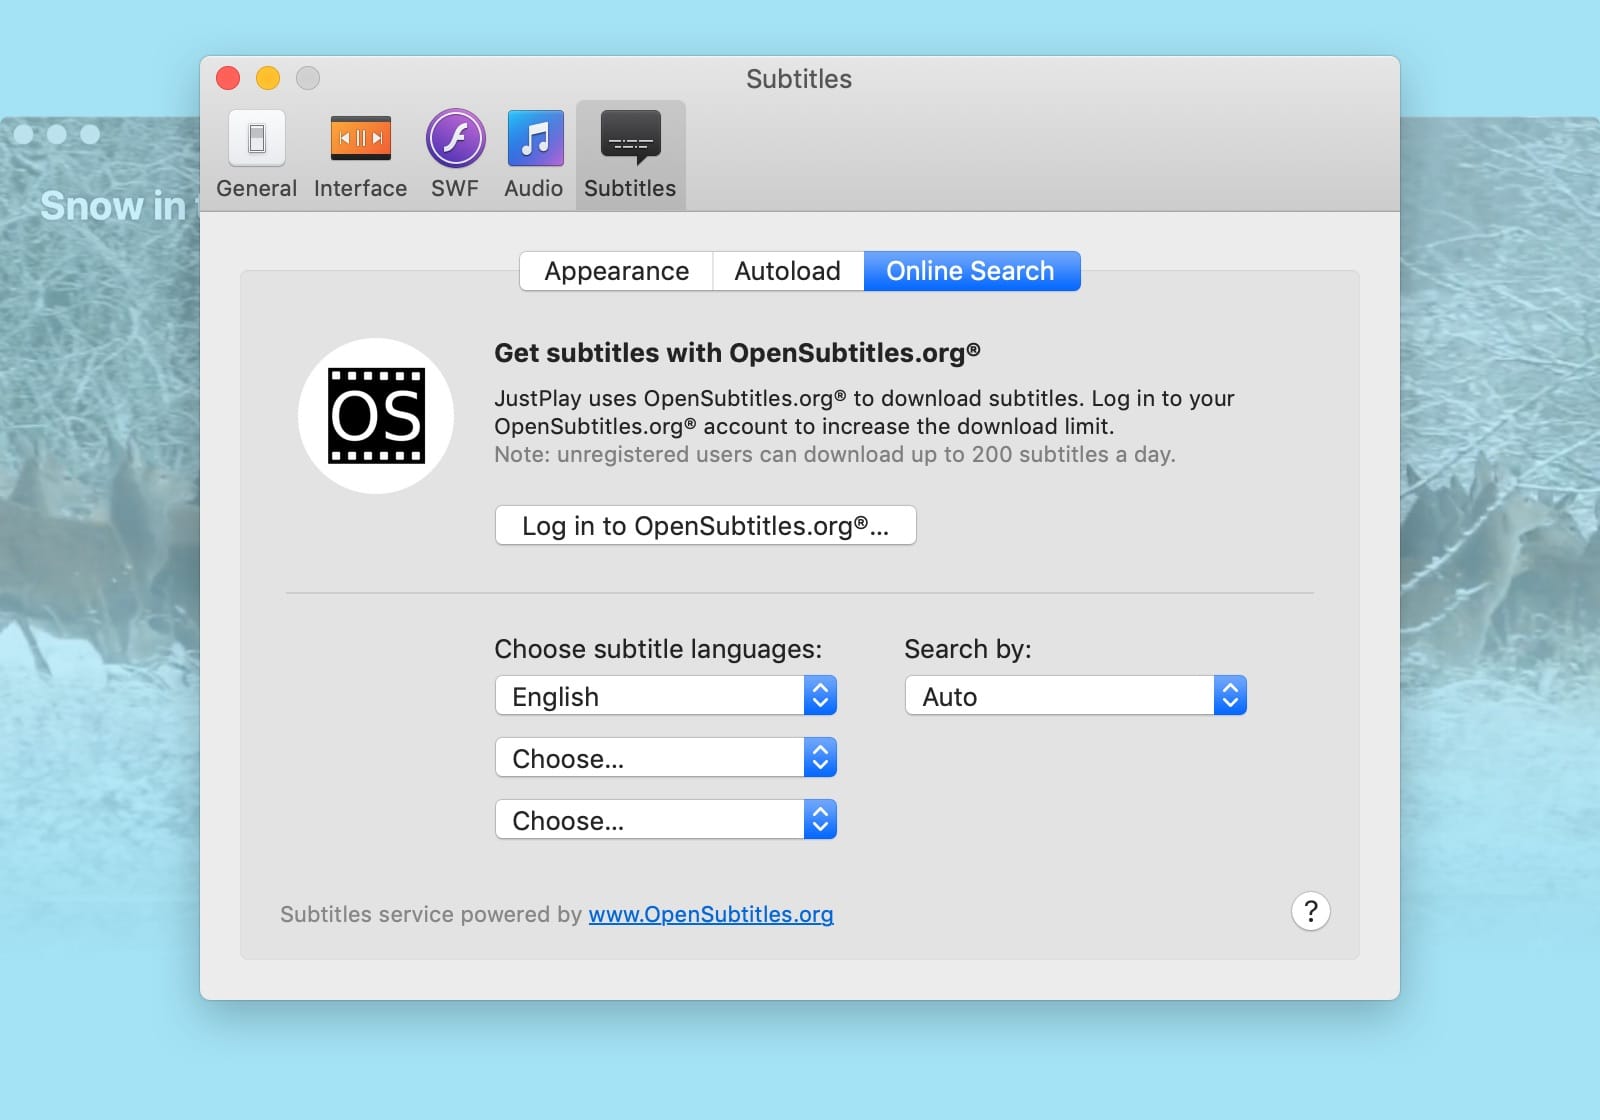
Task: Open help with the question mark button
Action: pos(1310,911)
